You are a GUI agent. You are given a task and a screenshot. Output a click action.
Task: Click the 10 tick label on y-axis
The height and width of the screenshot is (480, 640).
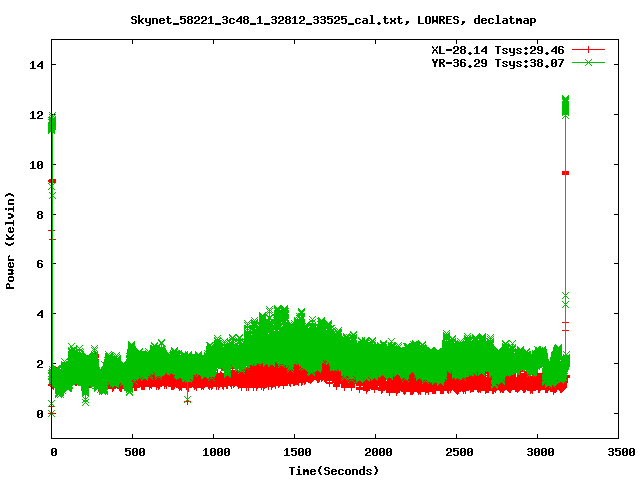pyautogui.click(x=35, y=164)
